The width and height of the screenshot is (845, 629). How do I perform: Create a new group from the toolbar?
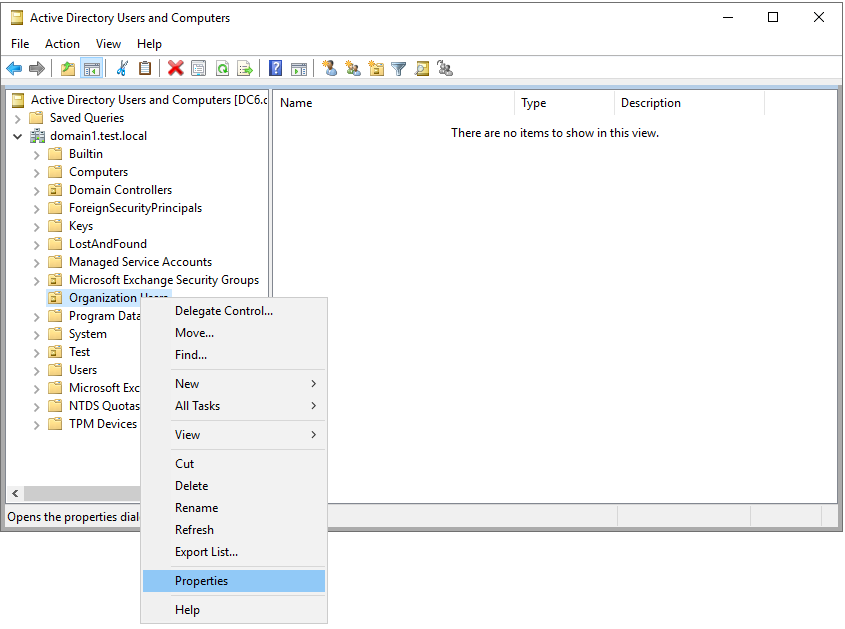click(351, 68)
